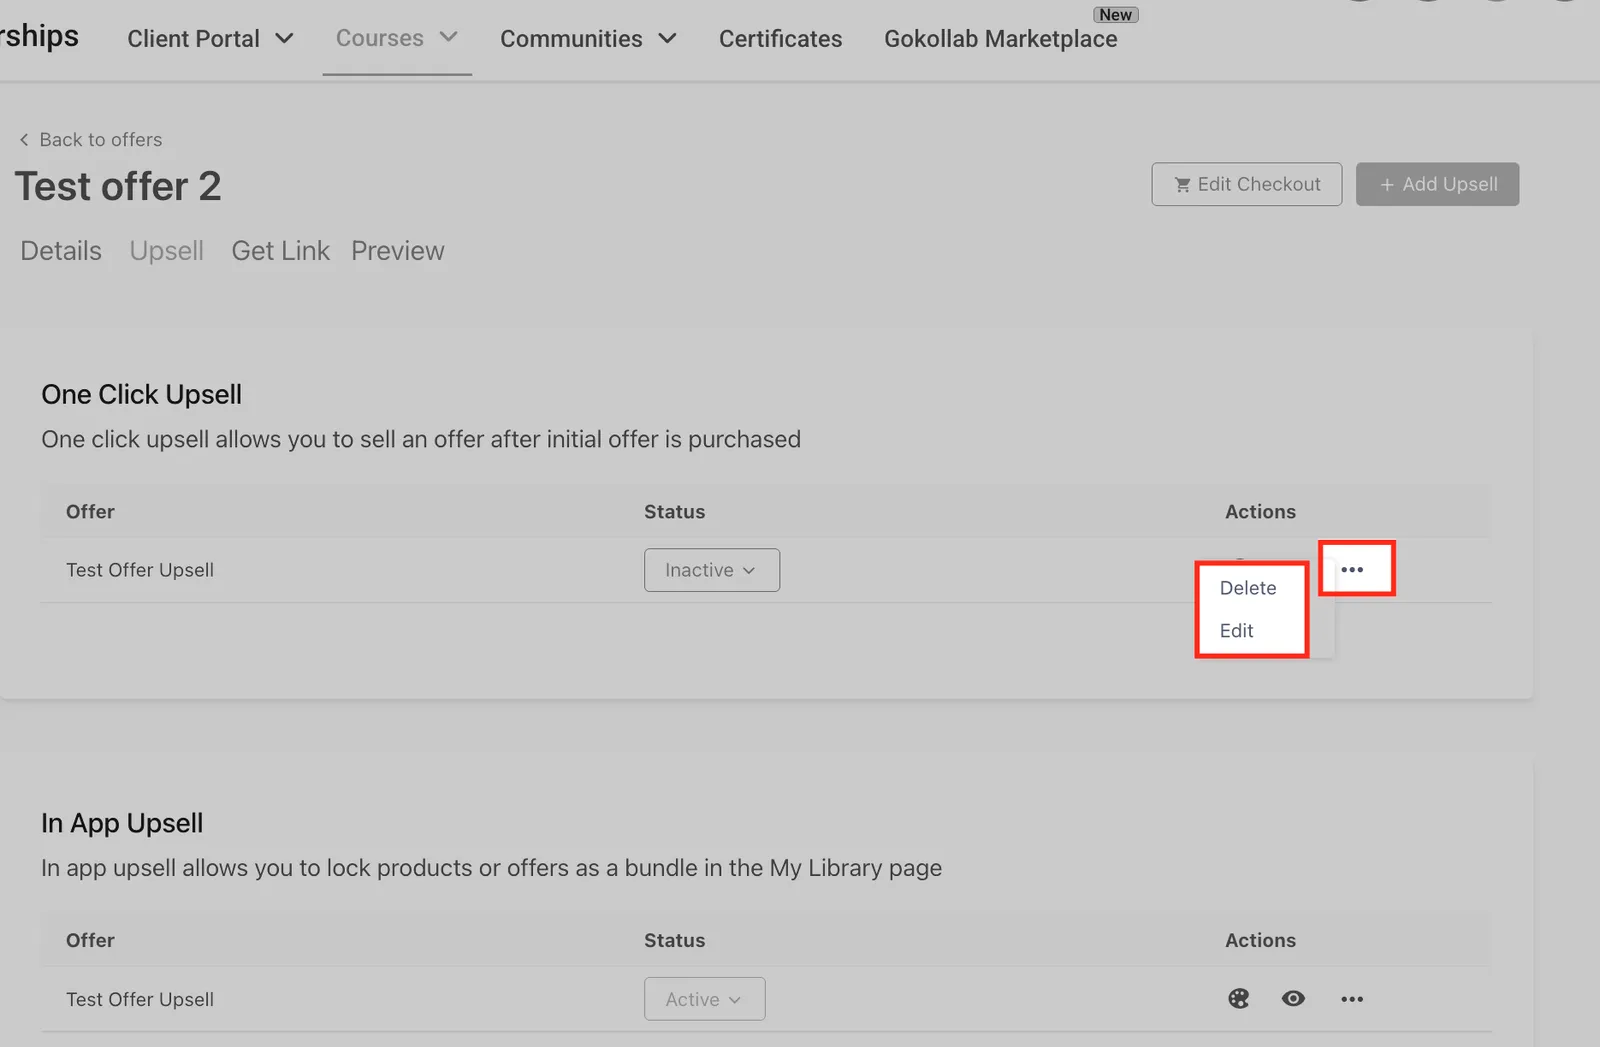Open the Preview tab
Image resolution: width=1600 pixels, height=1047 pixels.
(x=397, y=251)
